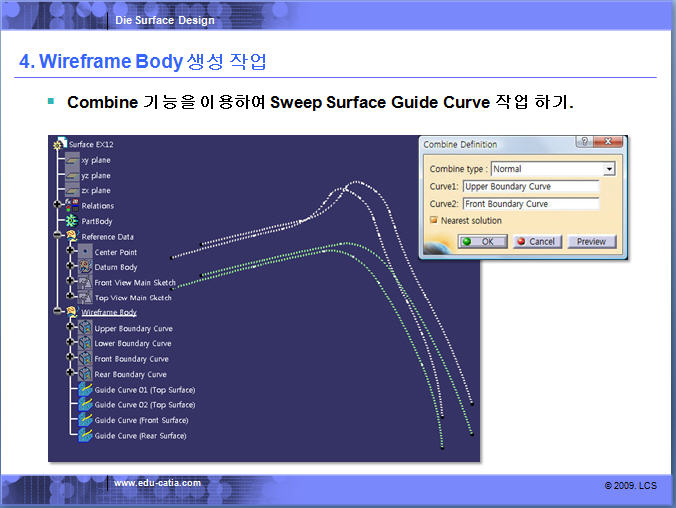Select Guide Curve 01 (Top Surface) icon
676x508 pixels.
pos(85,390)
